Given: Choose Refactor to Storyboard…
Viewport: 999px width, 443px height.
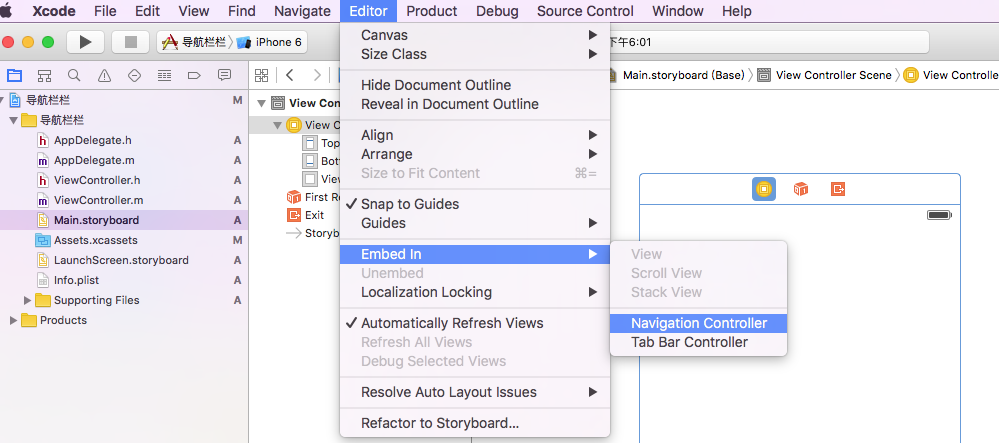Looking at the screenshot, I should pyautogui.click(x=475, y=423).
